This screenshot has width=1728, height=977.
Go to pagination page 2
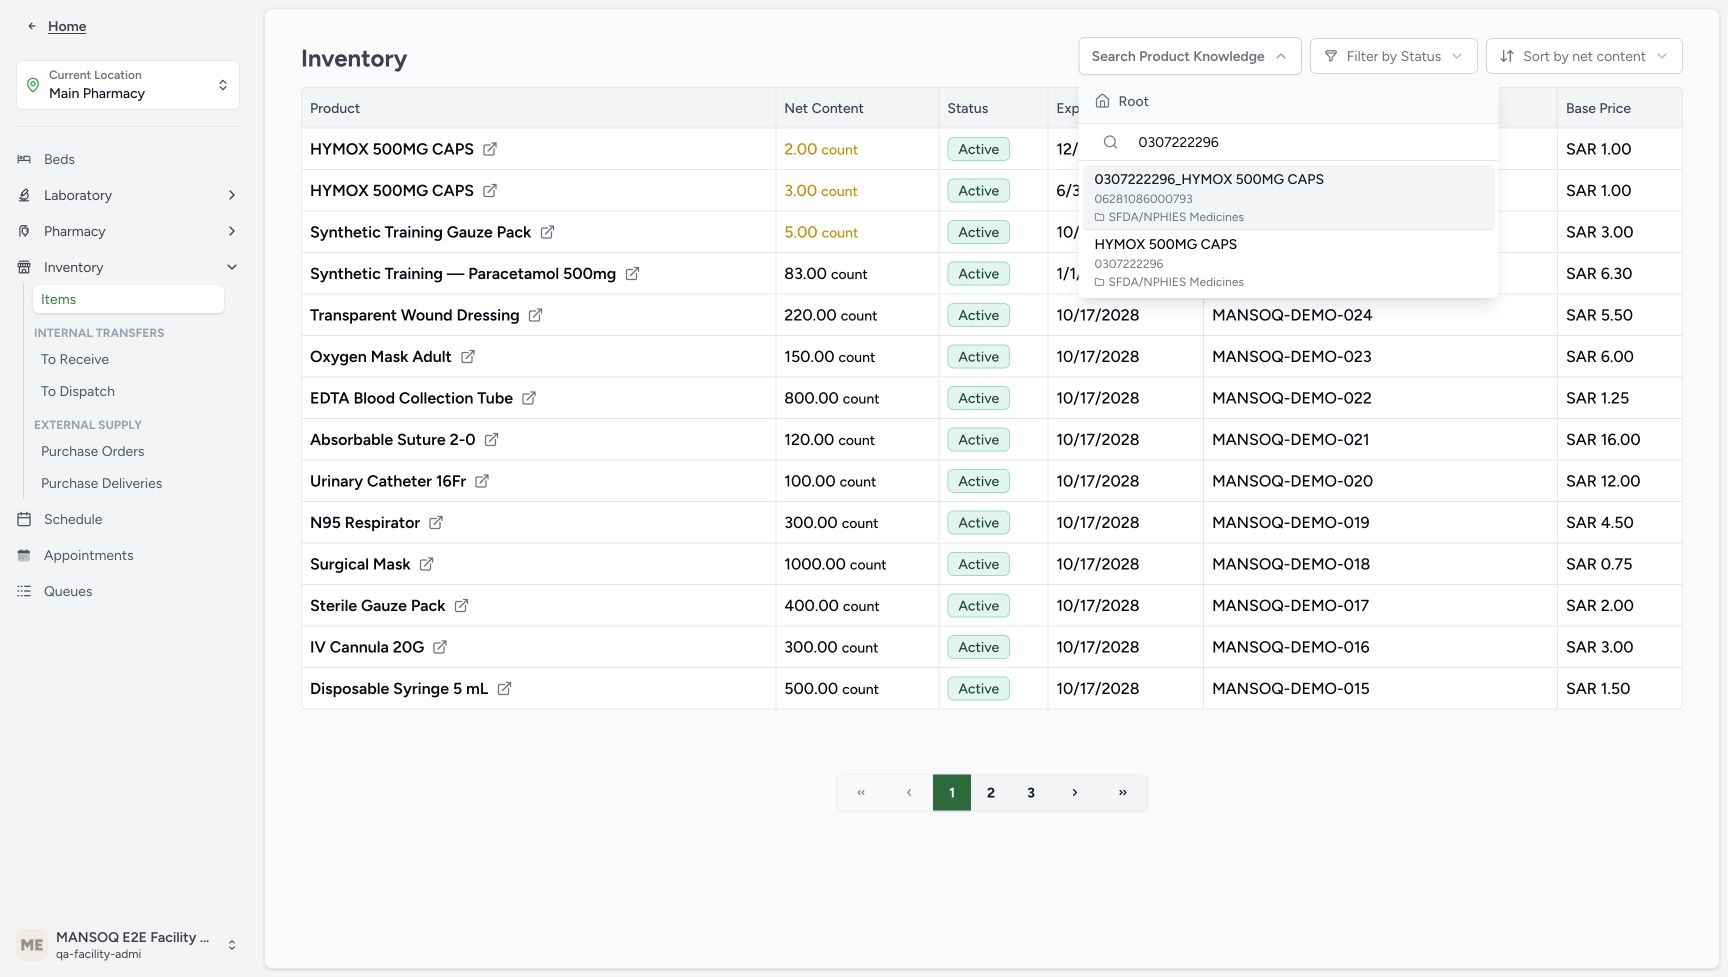(x=991, y=792)
